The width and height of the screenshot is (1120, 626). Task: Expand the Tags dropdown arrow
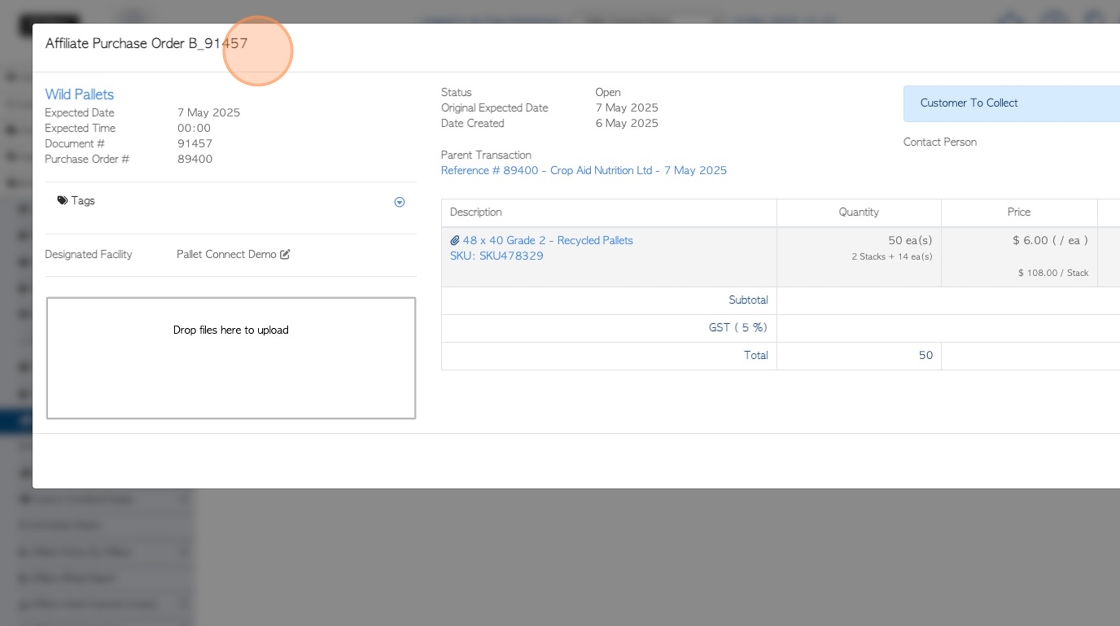click(399, 202)
